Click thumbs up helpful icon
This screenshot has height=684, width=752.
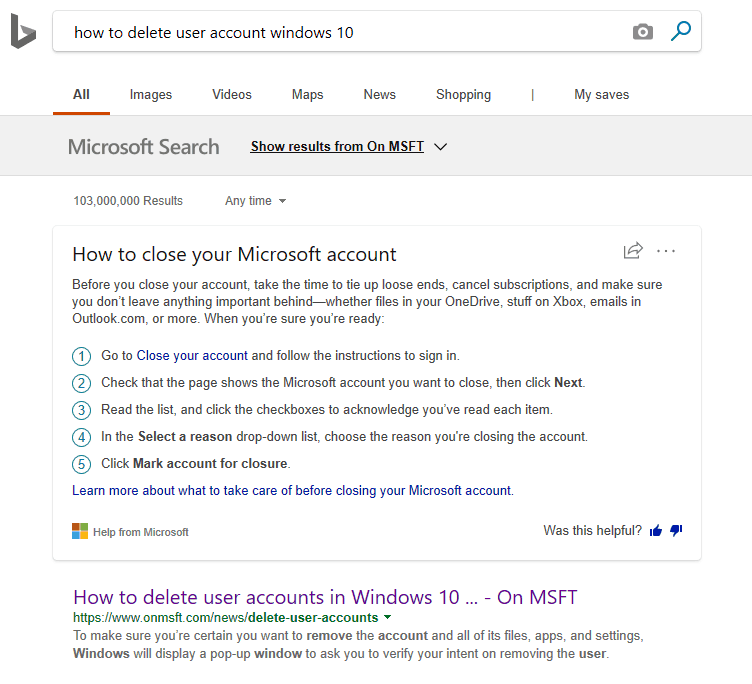pyautogui.click(x=656, y=531)
